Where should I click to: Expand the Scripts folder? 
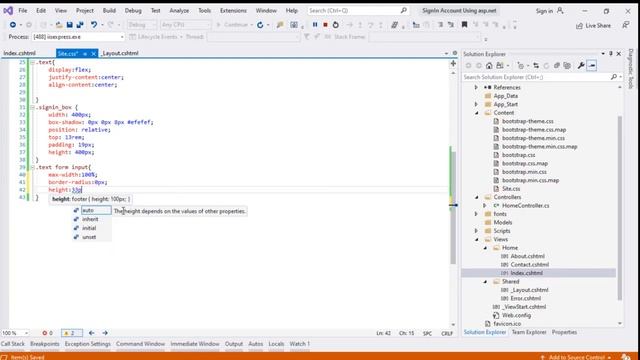[476, 231]
